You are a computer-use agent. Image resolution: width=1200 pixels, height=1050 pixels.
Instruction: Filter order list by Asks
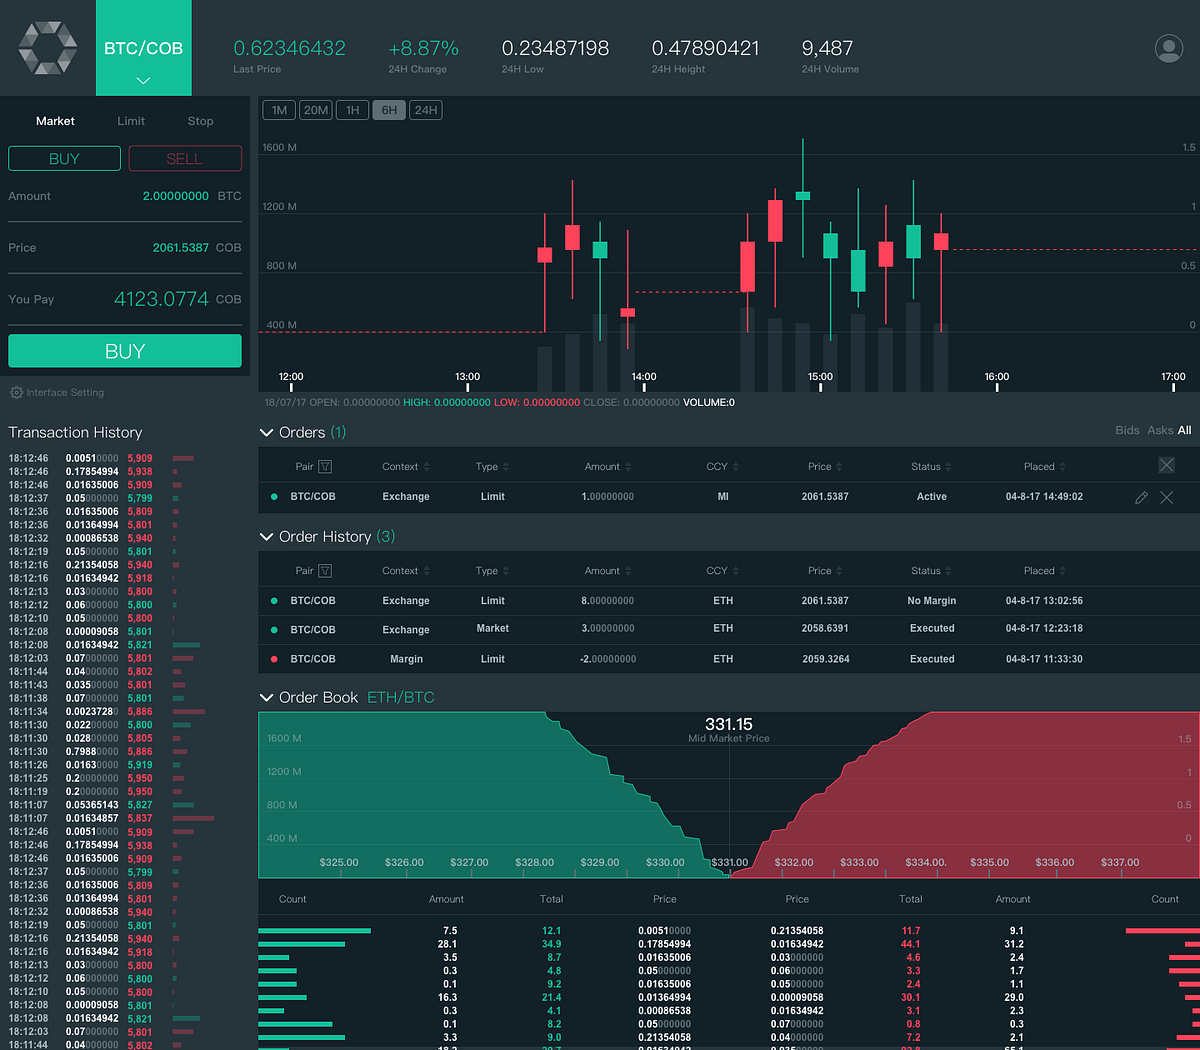(x=1160, y=430)
